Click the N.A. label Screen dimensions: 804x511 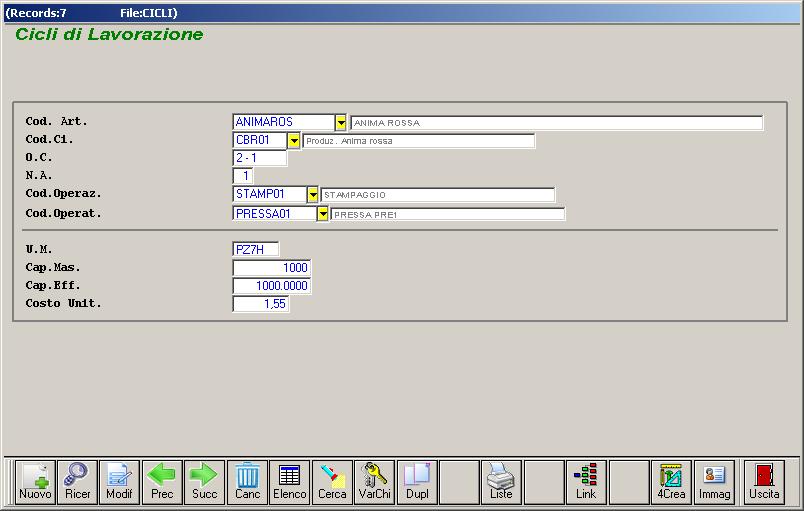(39, 175)
